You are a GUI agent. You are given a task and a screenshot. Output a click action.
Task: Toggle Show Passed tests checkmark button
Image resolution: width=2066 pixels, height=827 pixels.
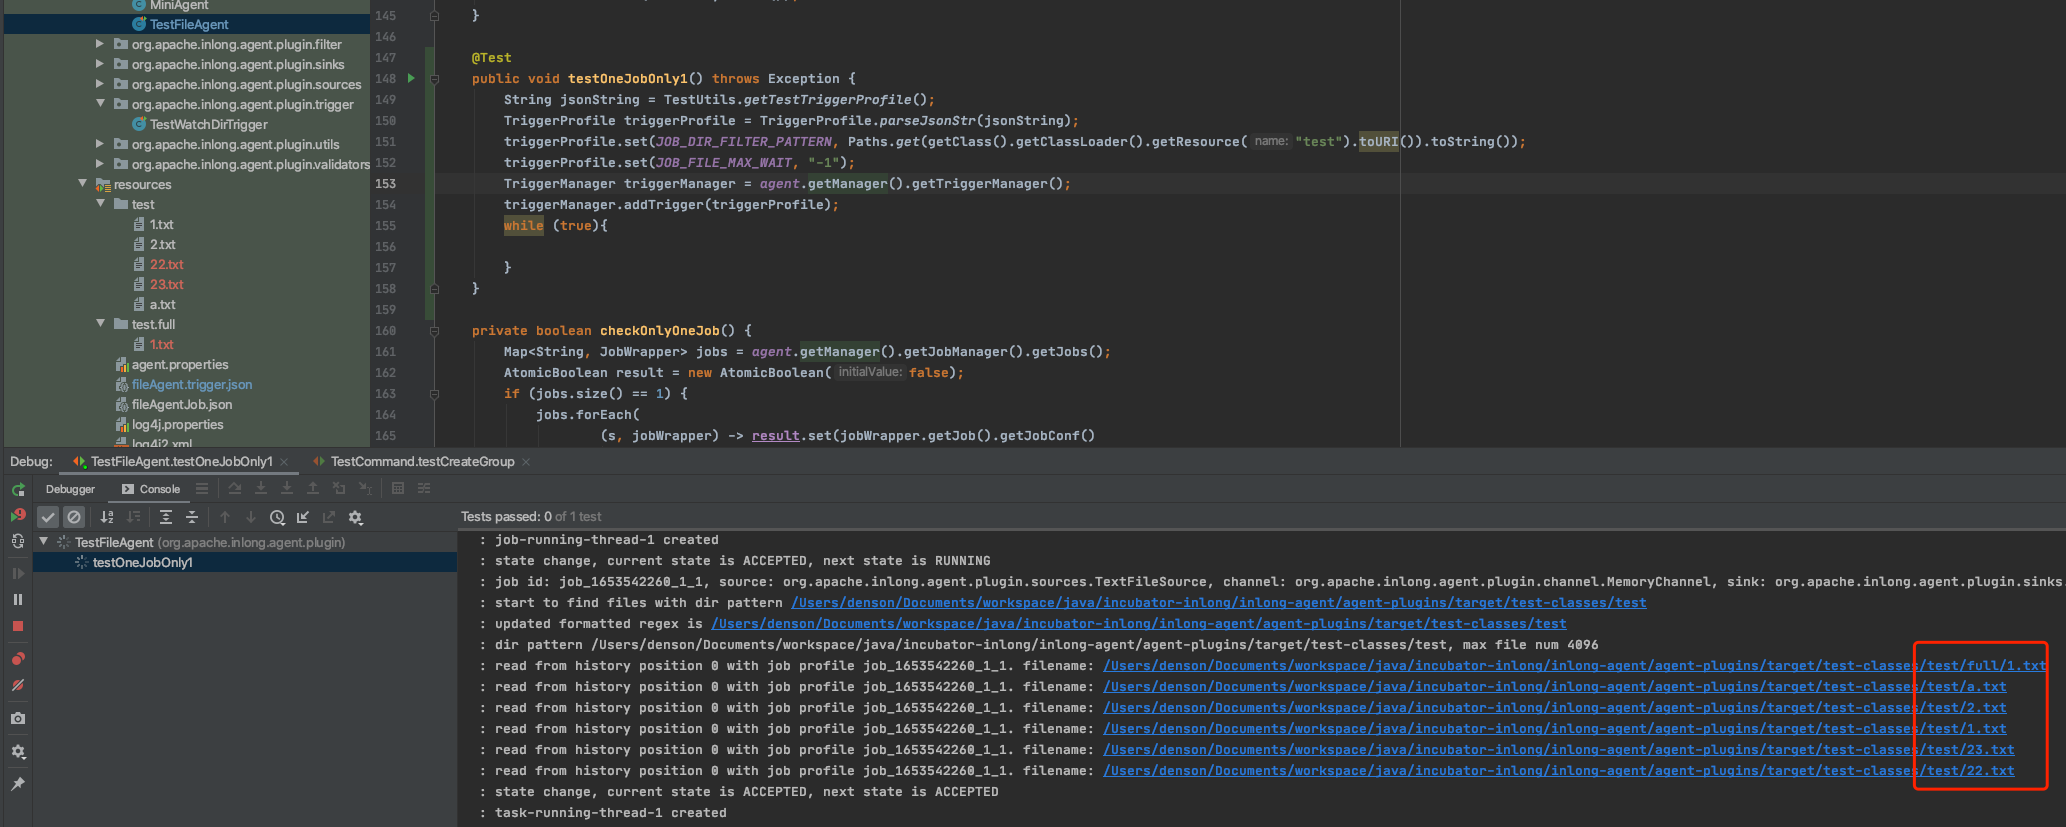48,517
